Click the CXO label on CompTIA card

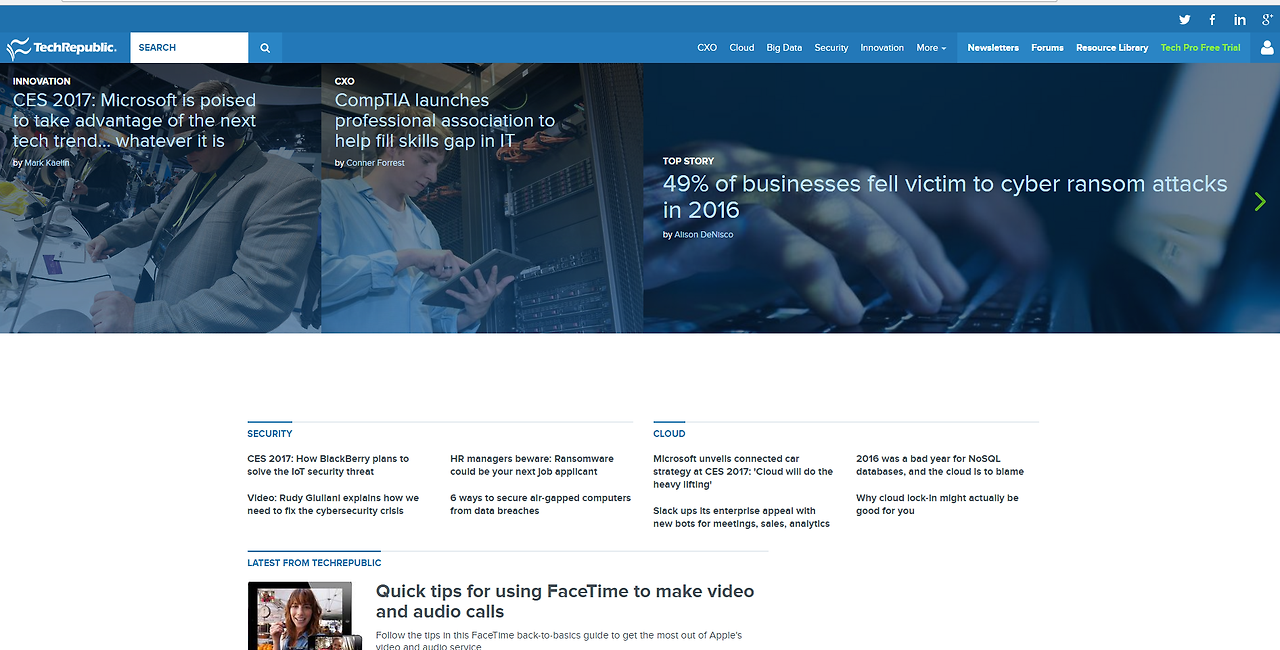tap(345, 81)
